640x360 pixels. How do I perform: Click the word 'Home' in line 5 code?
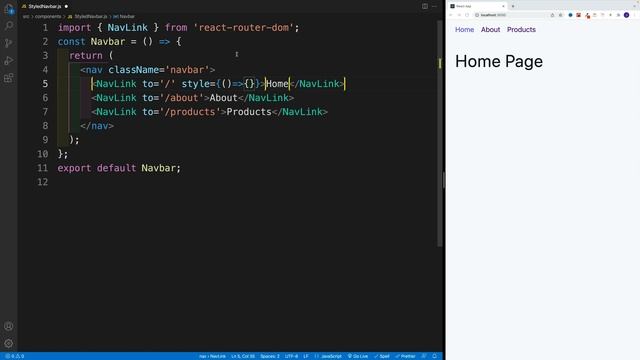coord(277,84)
